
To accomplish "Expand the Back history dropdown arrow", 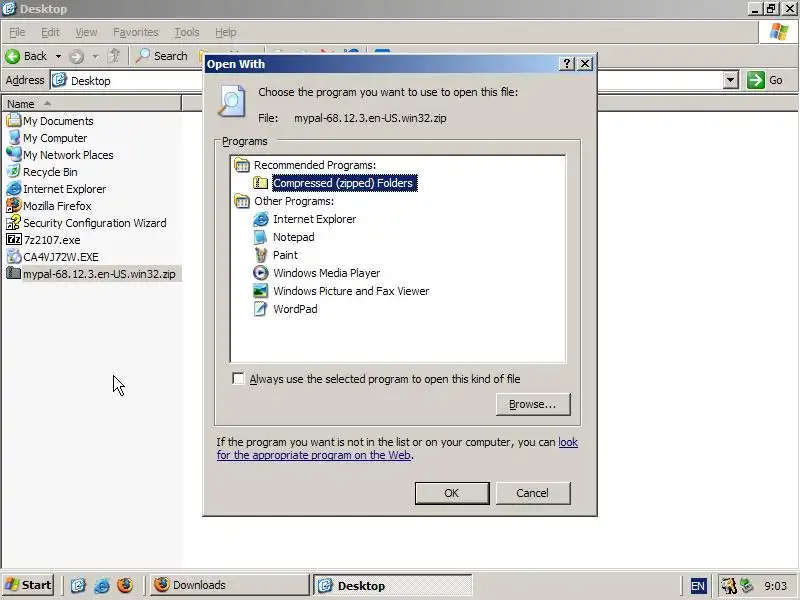I will [x=58, y=56].
